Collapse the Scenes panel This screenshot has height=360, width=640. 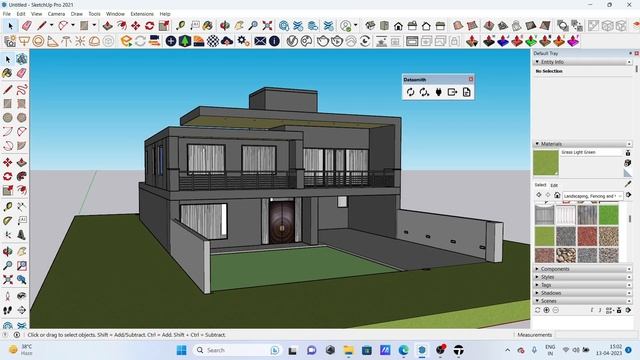point(537,301)
